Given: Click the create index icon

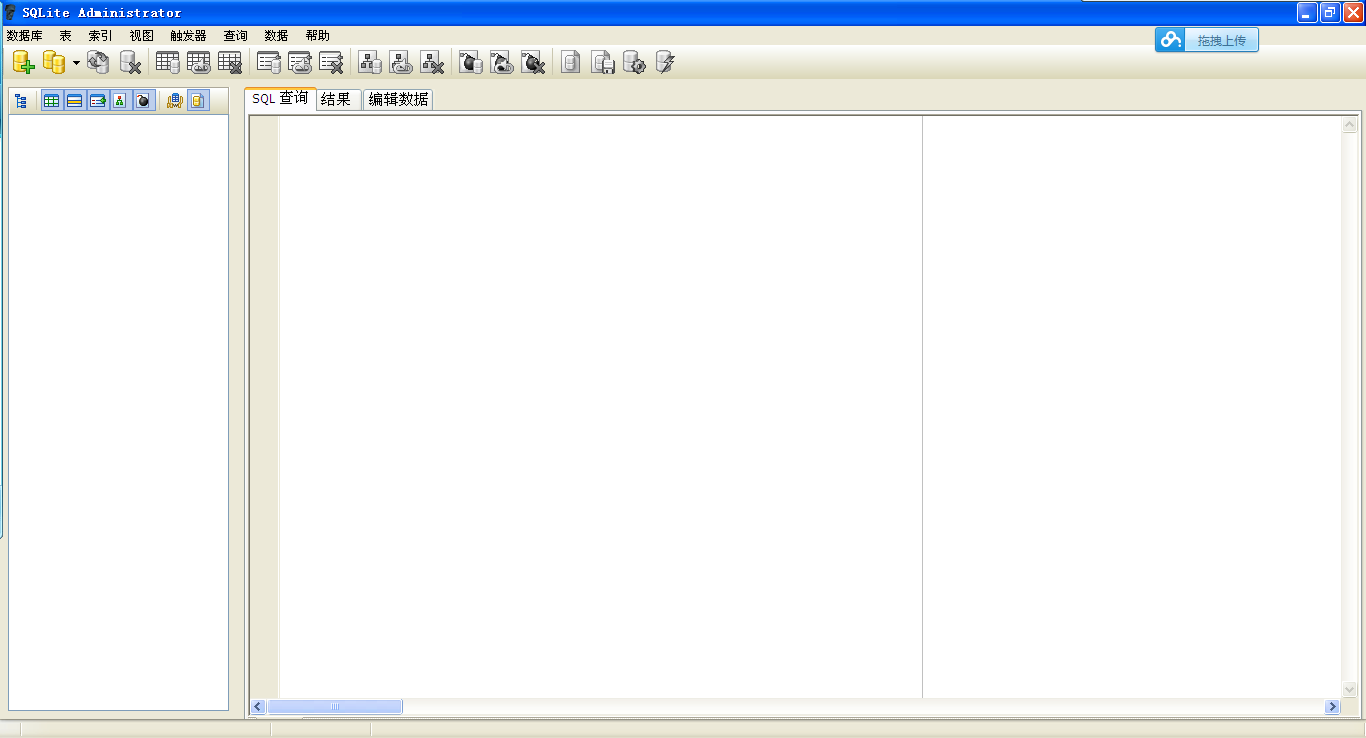Looking at the screenshot, I should point(269,62).
